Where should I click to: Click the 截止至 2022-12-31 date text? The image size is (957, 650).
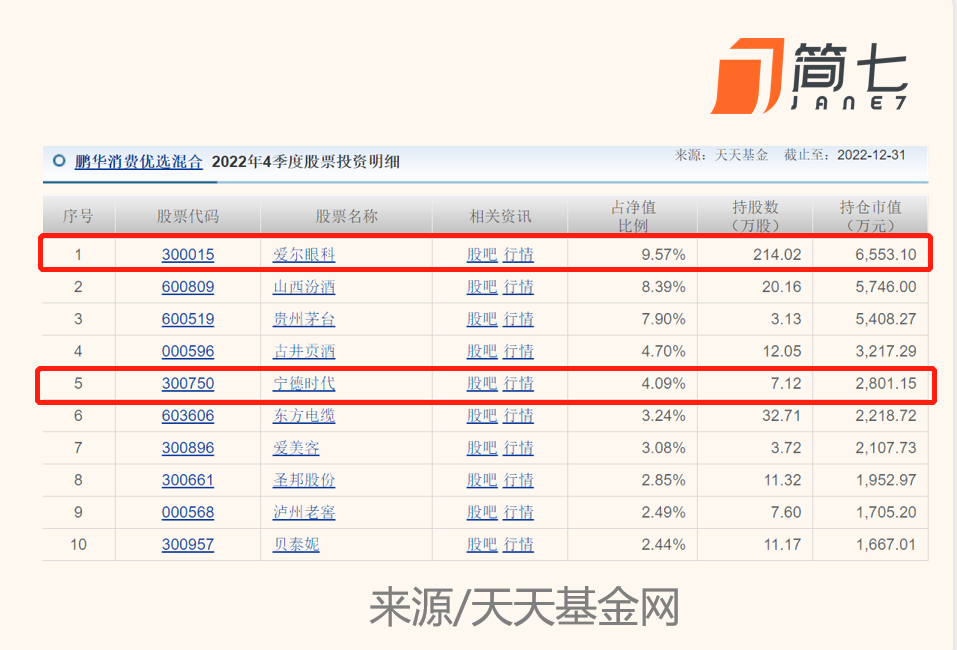pyautogui.click(x=845, y=155)
